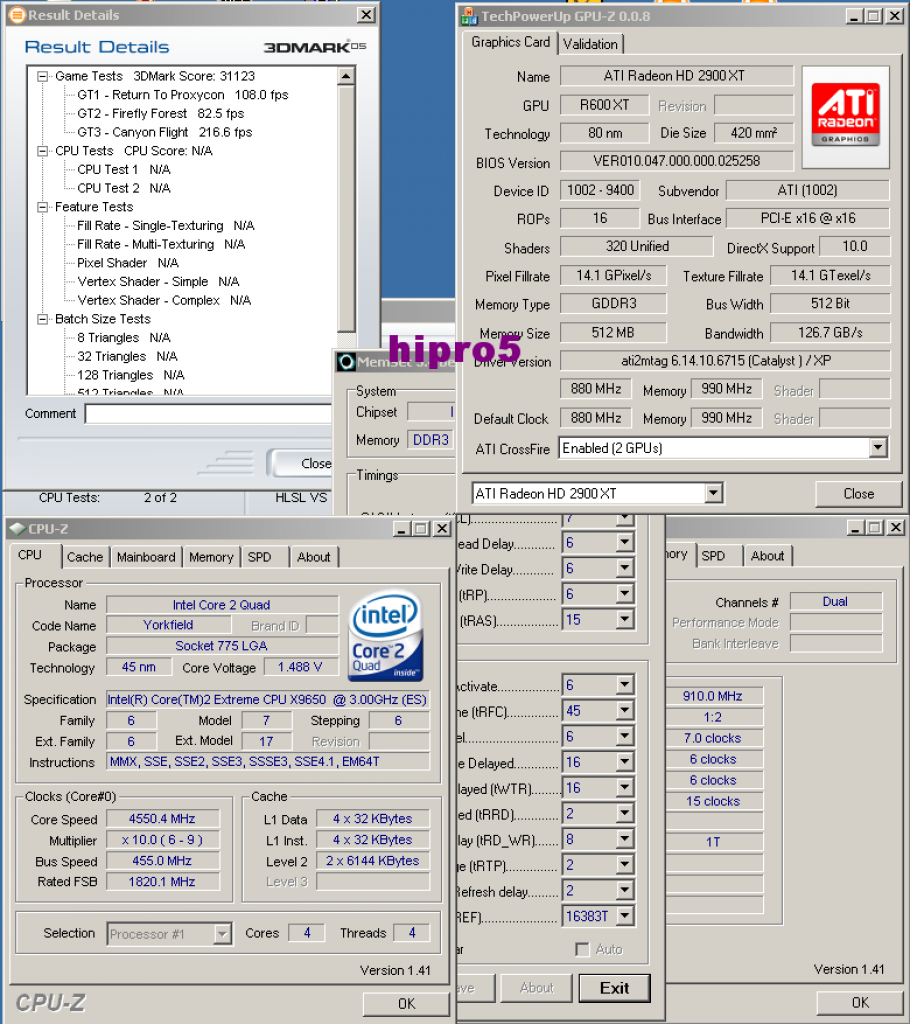Open the Memory tab in left CPU-Z window
This screenshot has height=1024, width=910.
(211, 557)
